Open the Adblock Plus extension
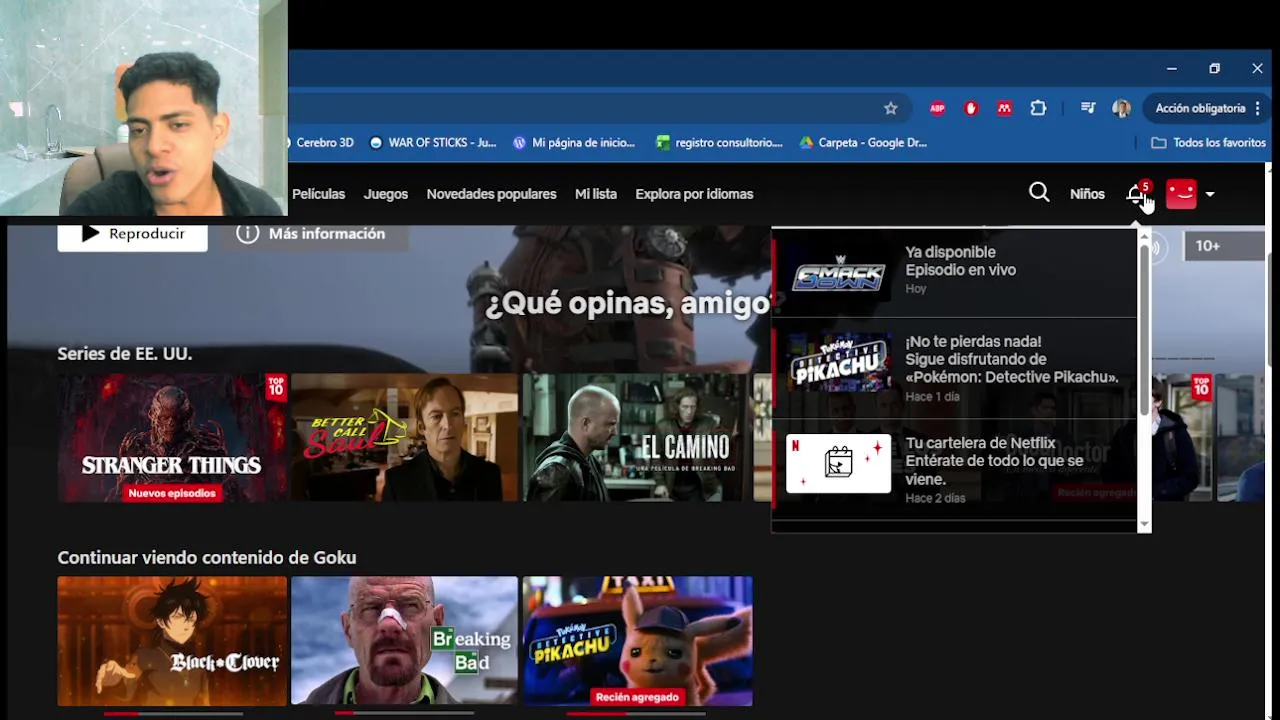Viewport: 1280px width, 720px height. coord(937,108)
